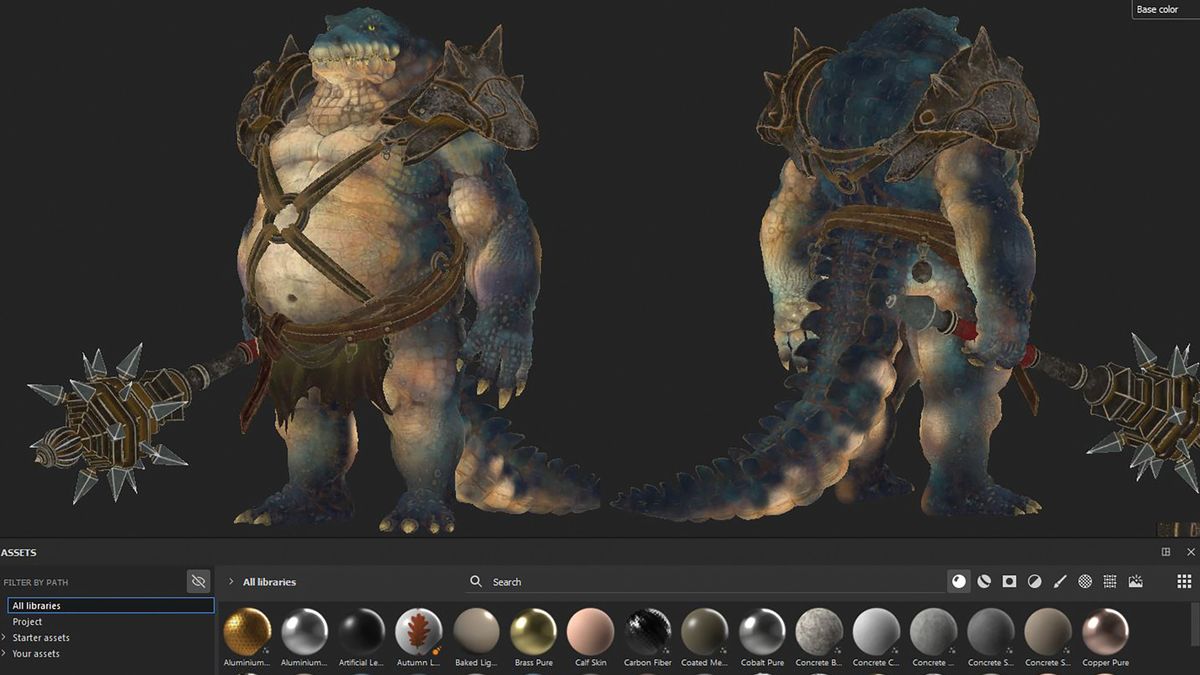The height and width of the screenshot is (675, 1200).
Task: Select All libraries in the path list
Action: click(x=111, y=605)
